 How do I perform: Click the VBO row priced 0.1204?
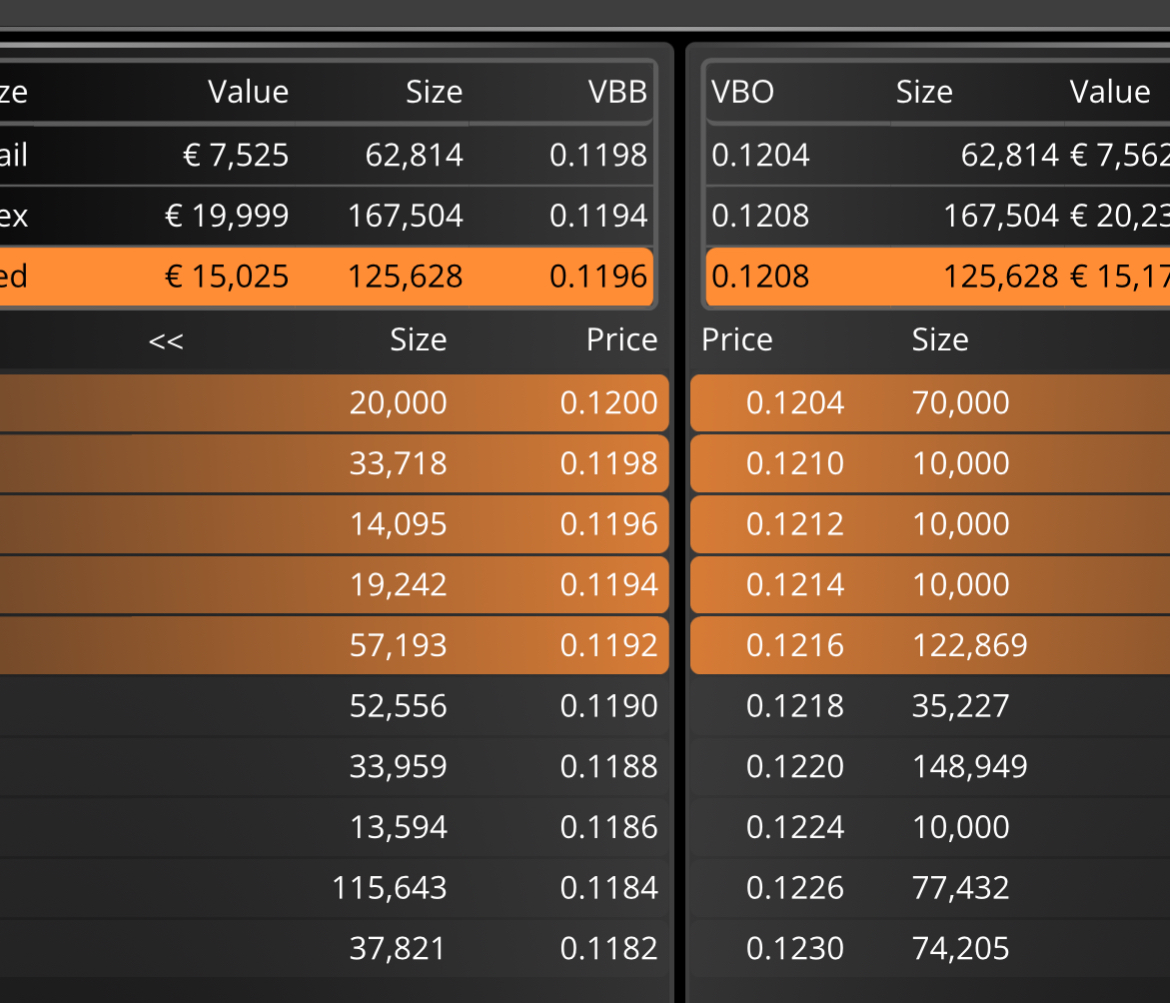pyautogui.click(x=938, y=155)
